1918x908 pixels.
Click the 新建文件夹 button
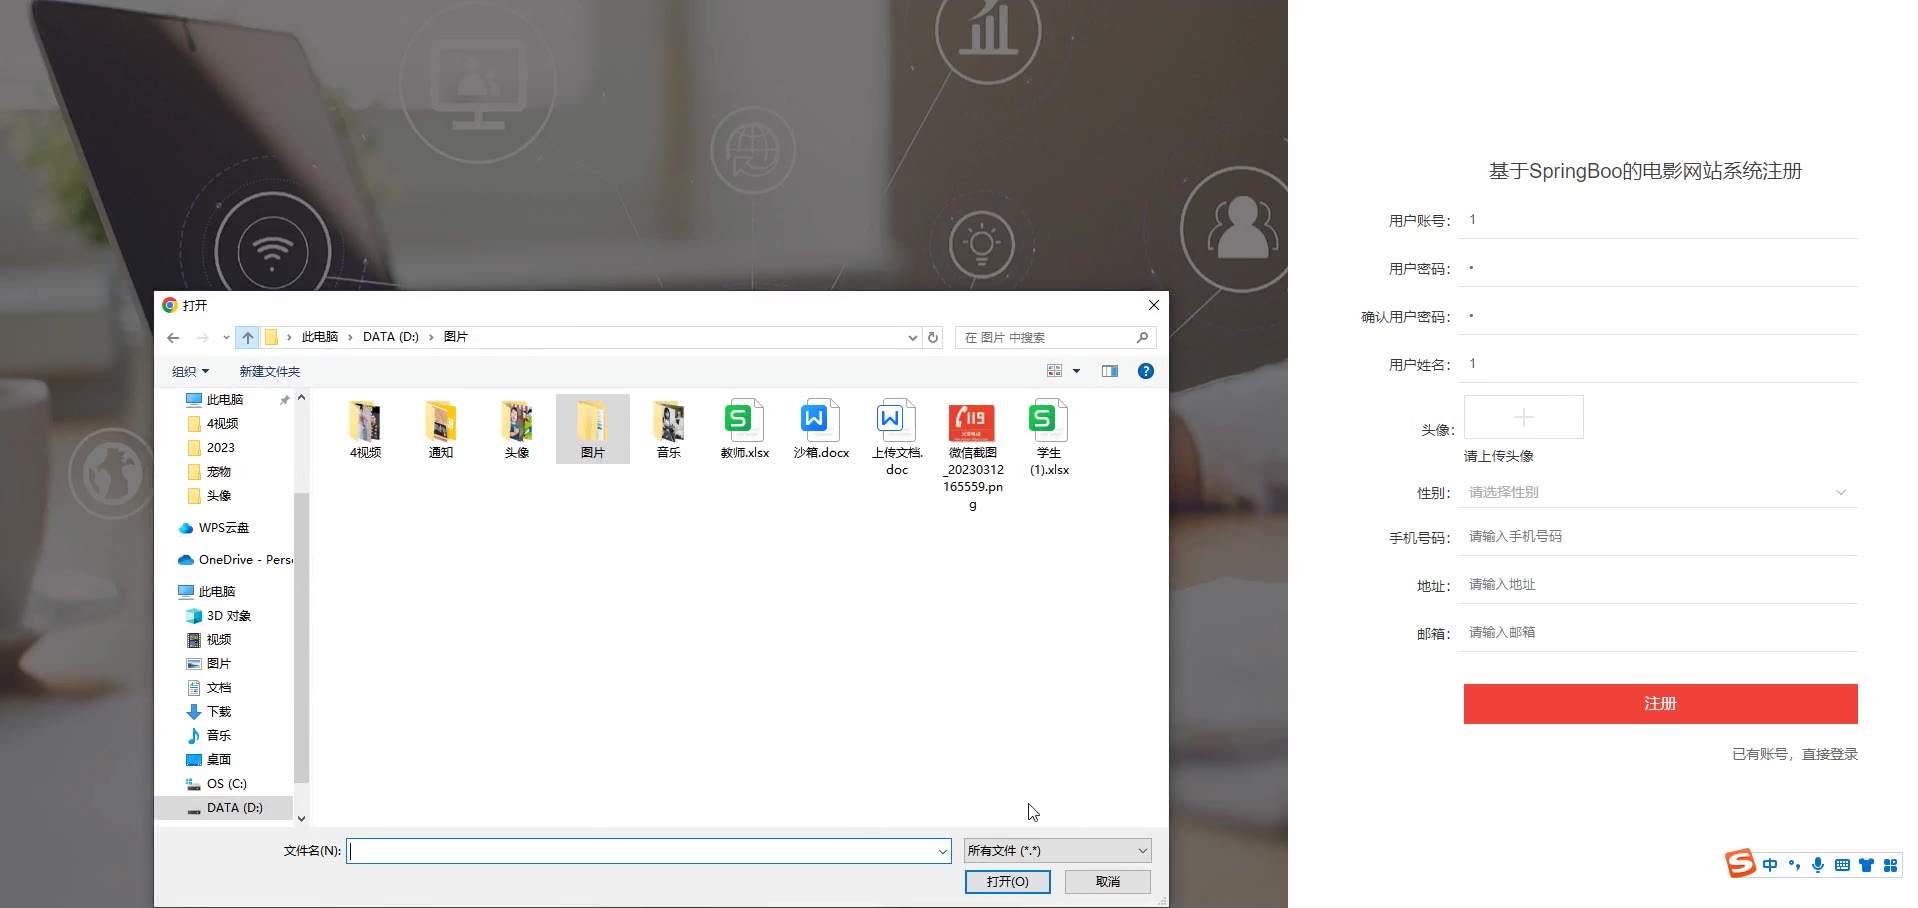(x=270, y=371)
